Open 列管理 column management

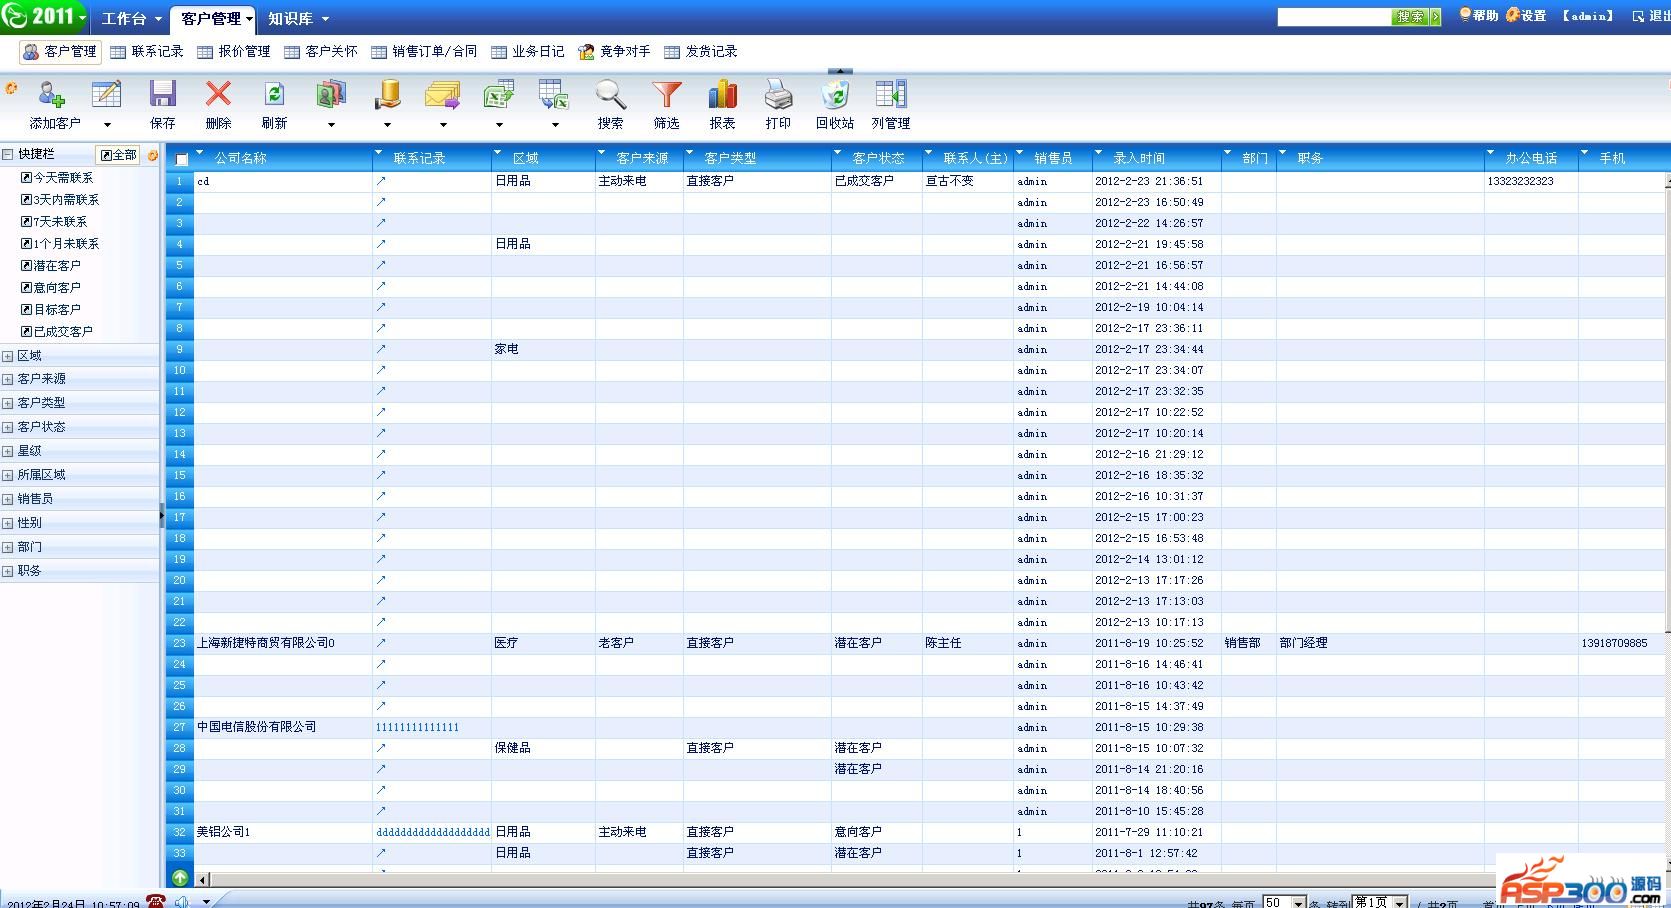890,96
